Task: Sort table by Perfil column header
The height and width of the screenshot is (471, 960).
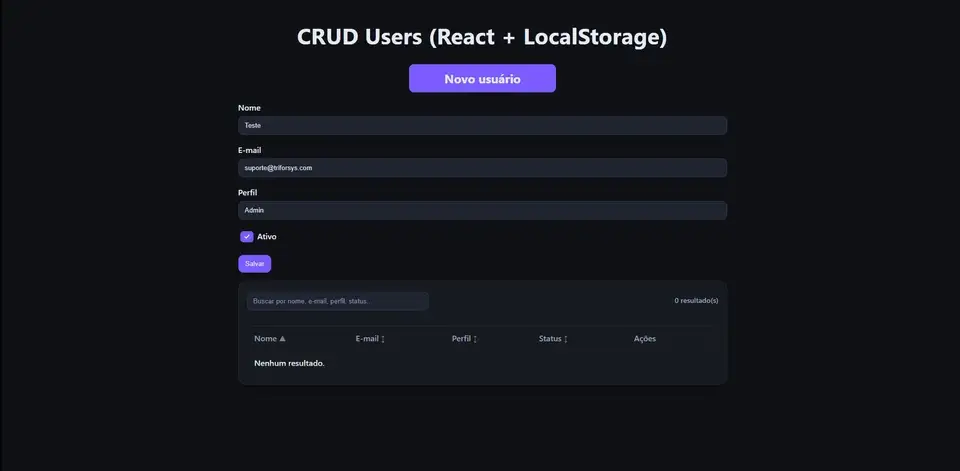Action: coord(464,339)
